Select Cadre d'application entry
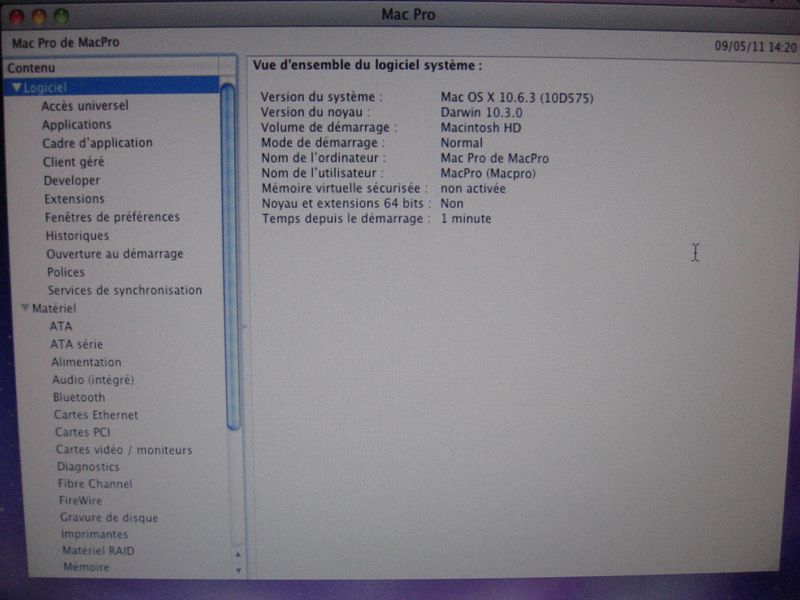This screenshot has height=600, width=800. point(97,143)
